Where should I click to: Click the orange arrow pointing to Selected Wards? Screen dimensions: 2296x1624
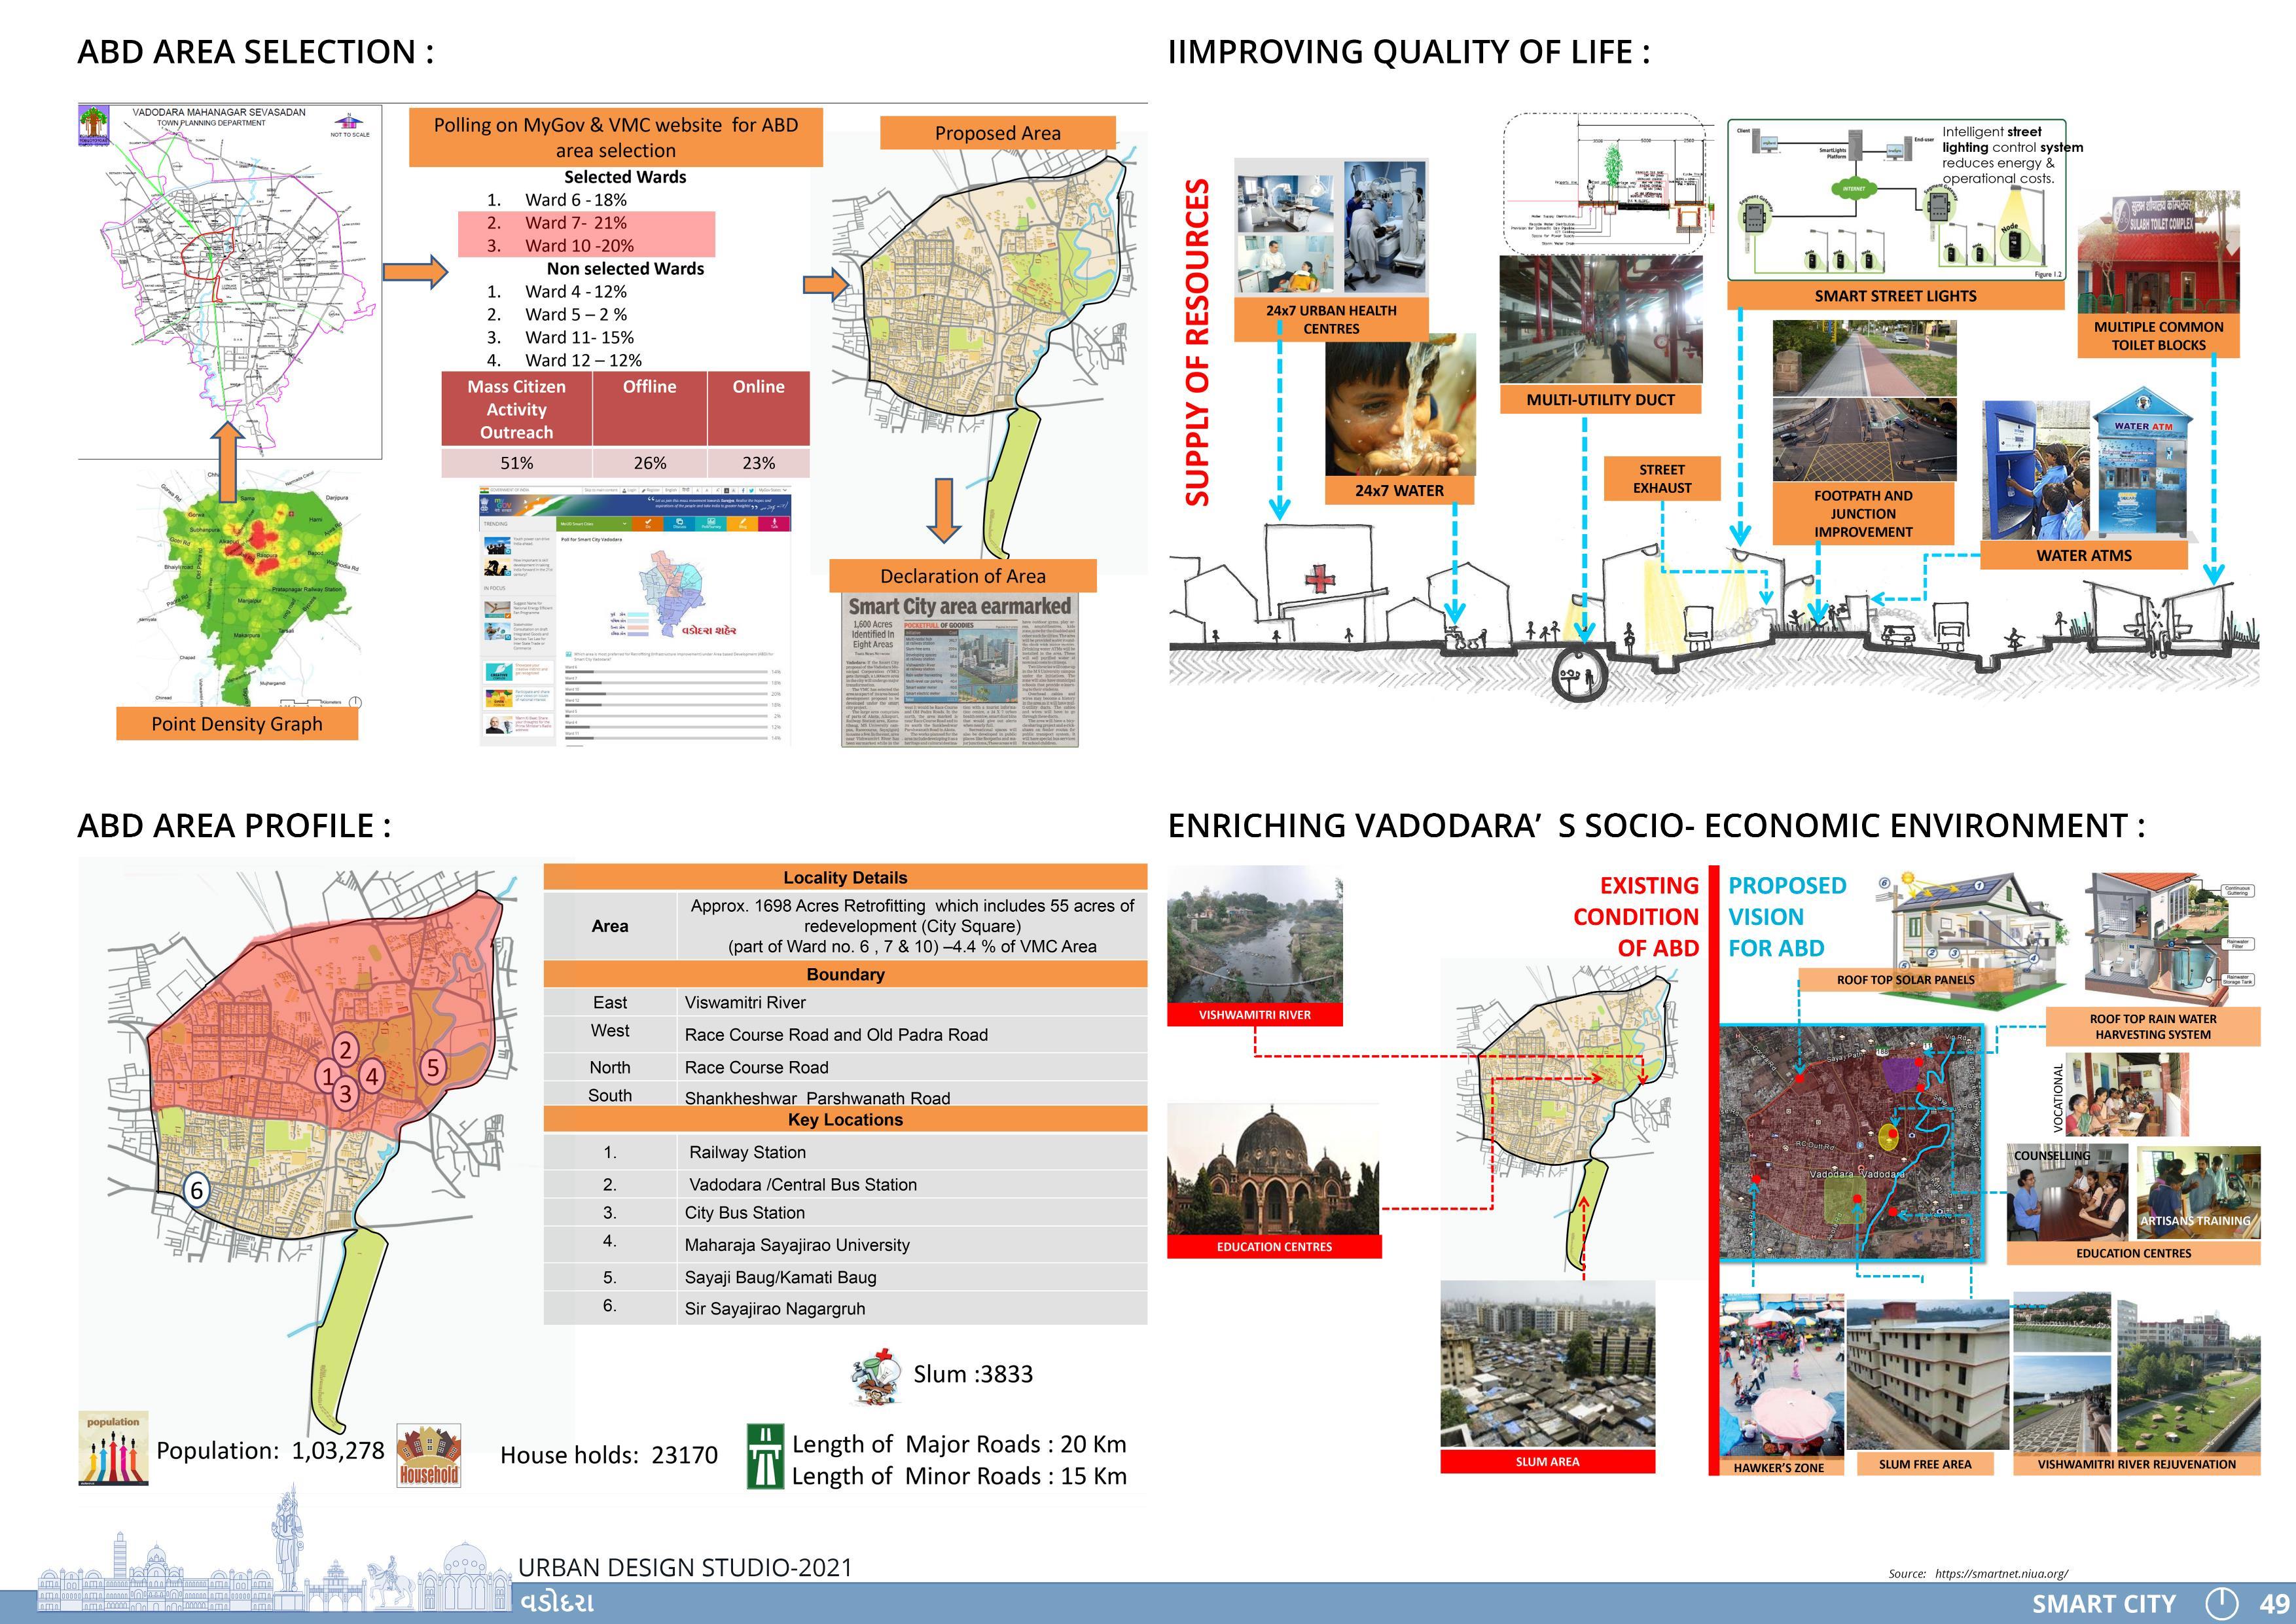coord(415,272)
